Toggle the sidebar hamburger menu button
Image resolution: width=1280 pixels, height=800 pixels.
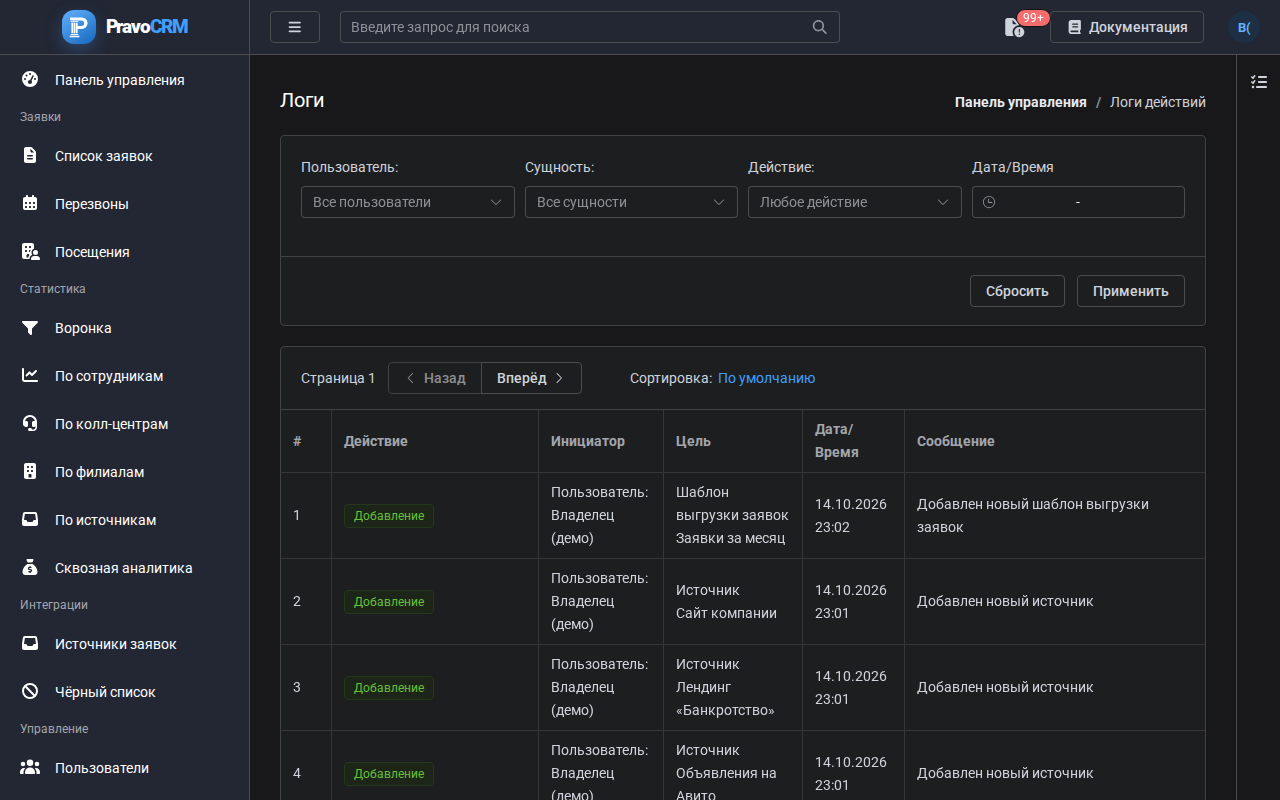click(295, 27)
